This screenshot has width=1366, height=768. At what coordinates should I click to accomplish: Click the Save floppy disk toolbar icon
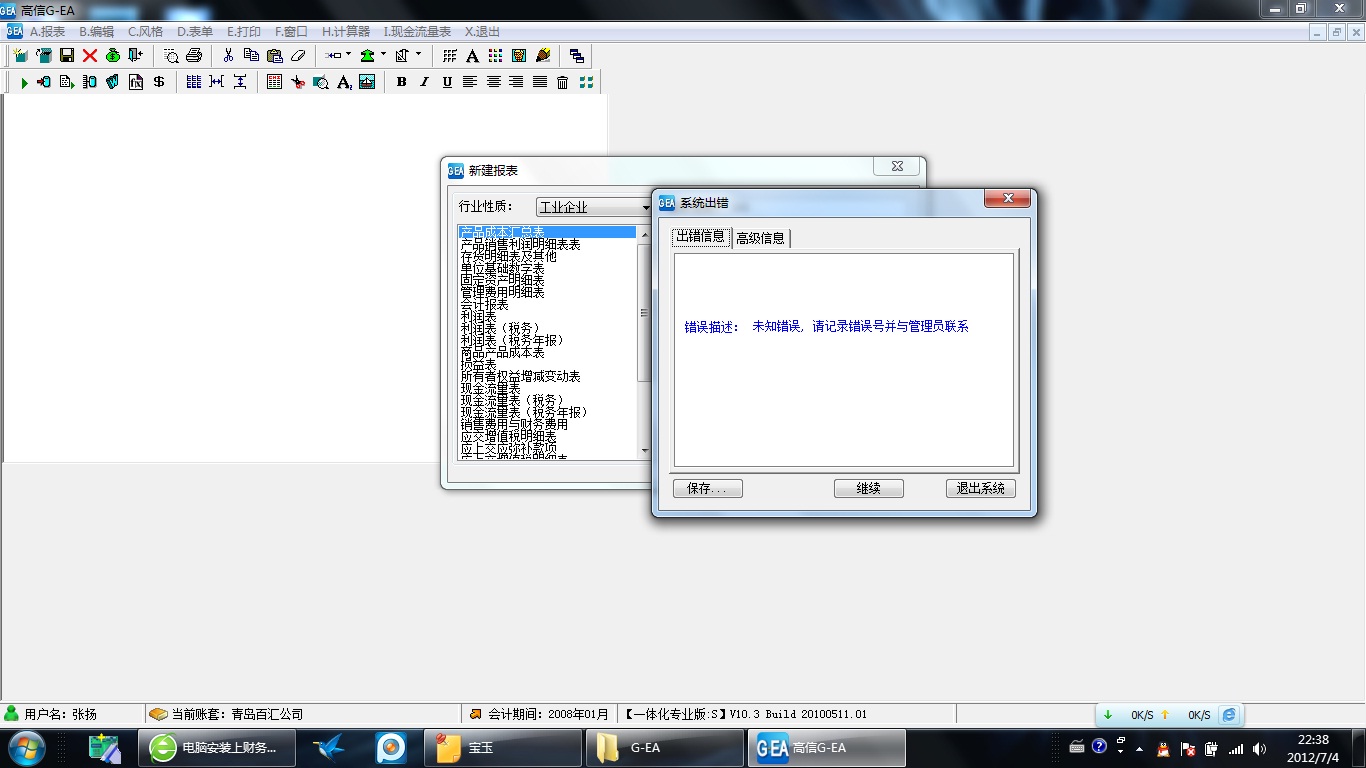[67, 56]
